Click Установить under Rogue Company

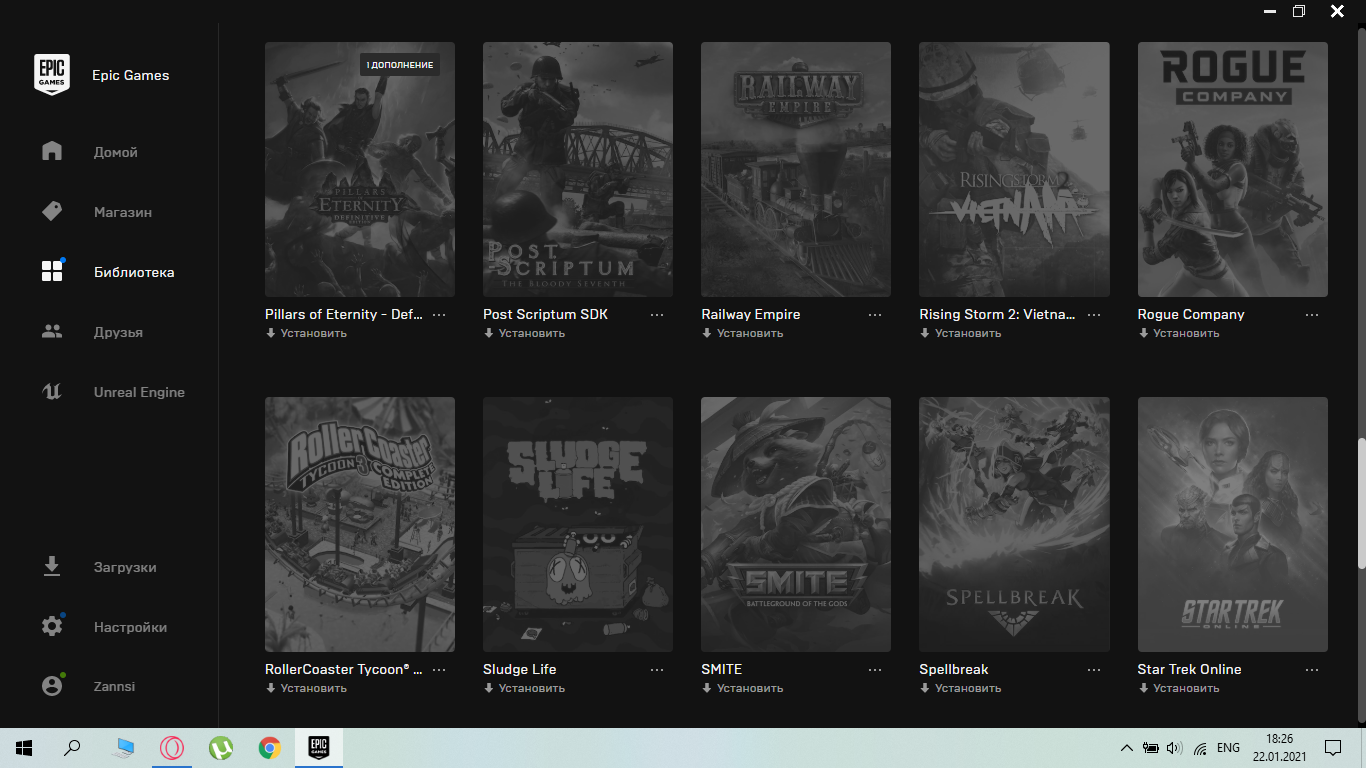(1179, 333)
